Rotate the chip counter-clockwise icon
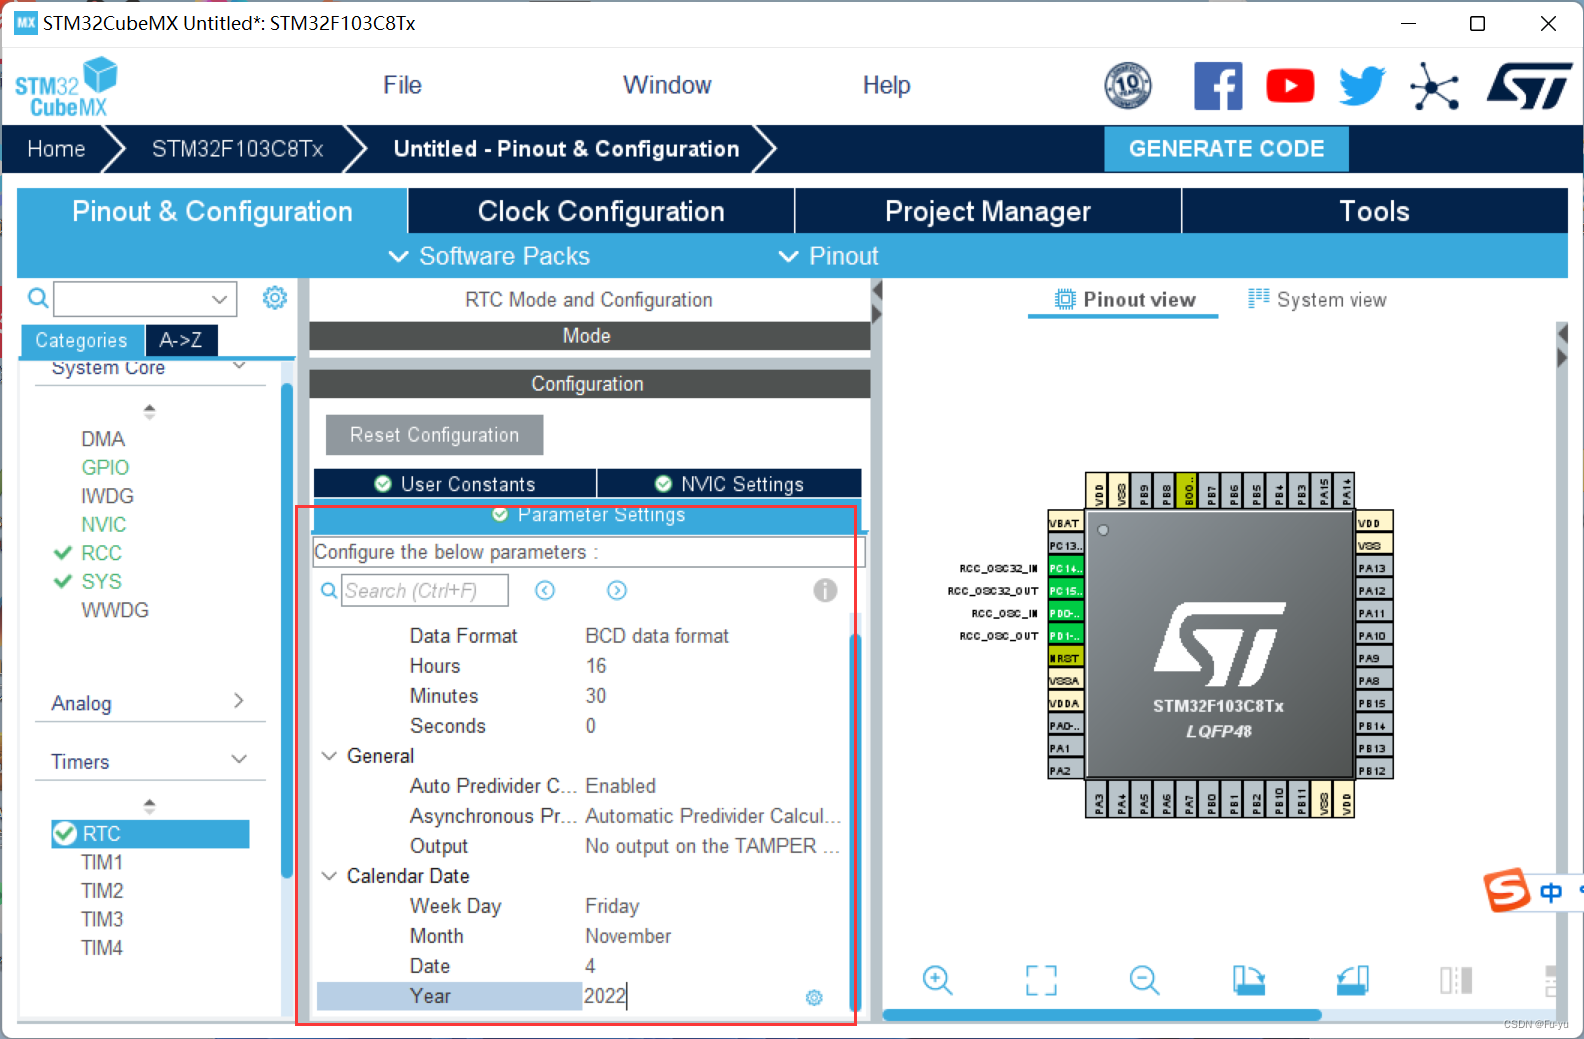The width and height of the screenshot is (1584, 1039). pyautogui.click(x=1352, y=980)
